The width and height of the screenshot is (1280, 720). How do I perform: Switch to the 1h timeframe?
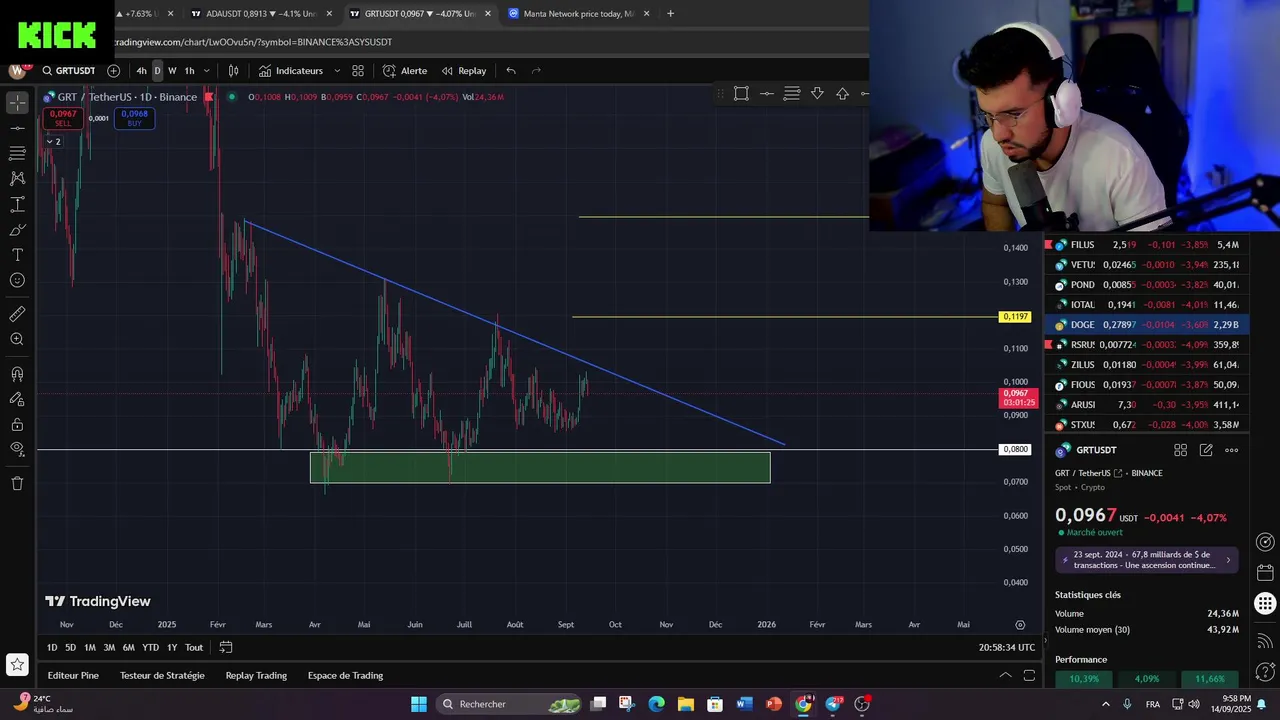(189, 71)
